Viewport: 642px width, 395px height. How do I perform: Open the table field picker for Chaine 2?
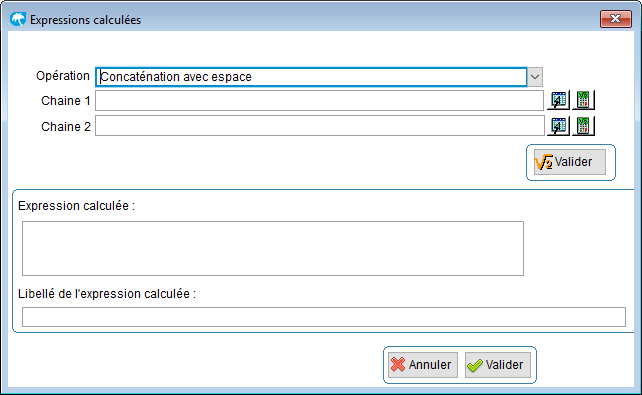point(558,126)
